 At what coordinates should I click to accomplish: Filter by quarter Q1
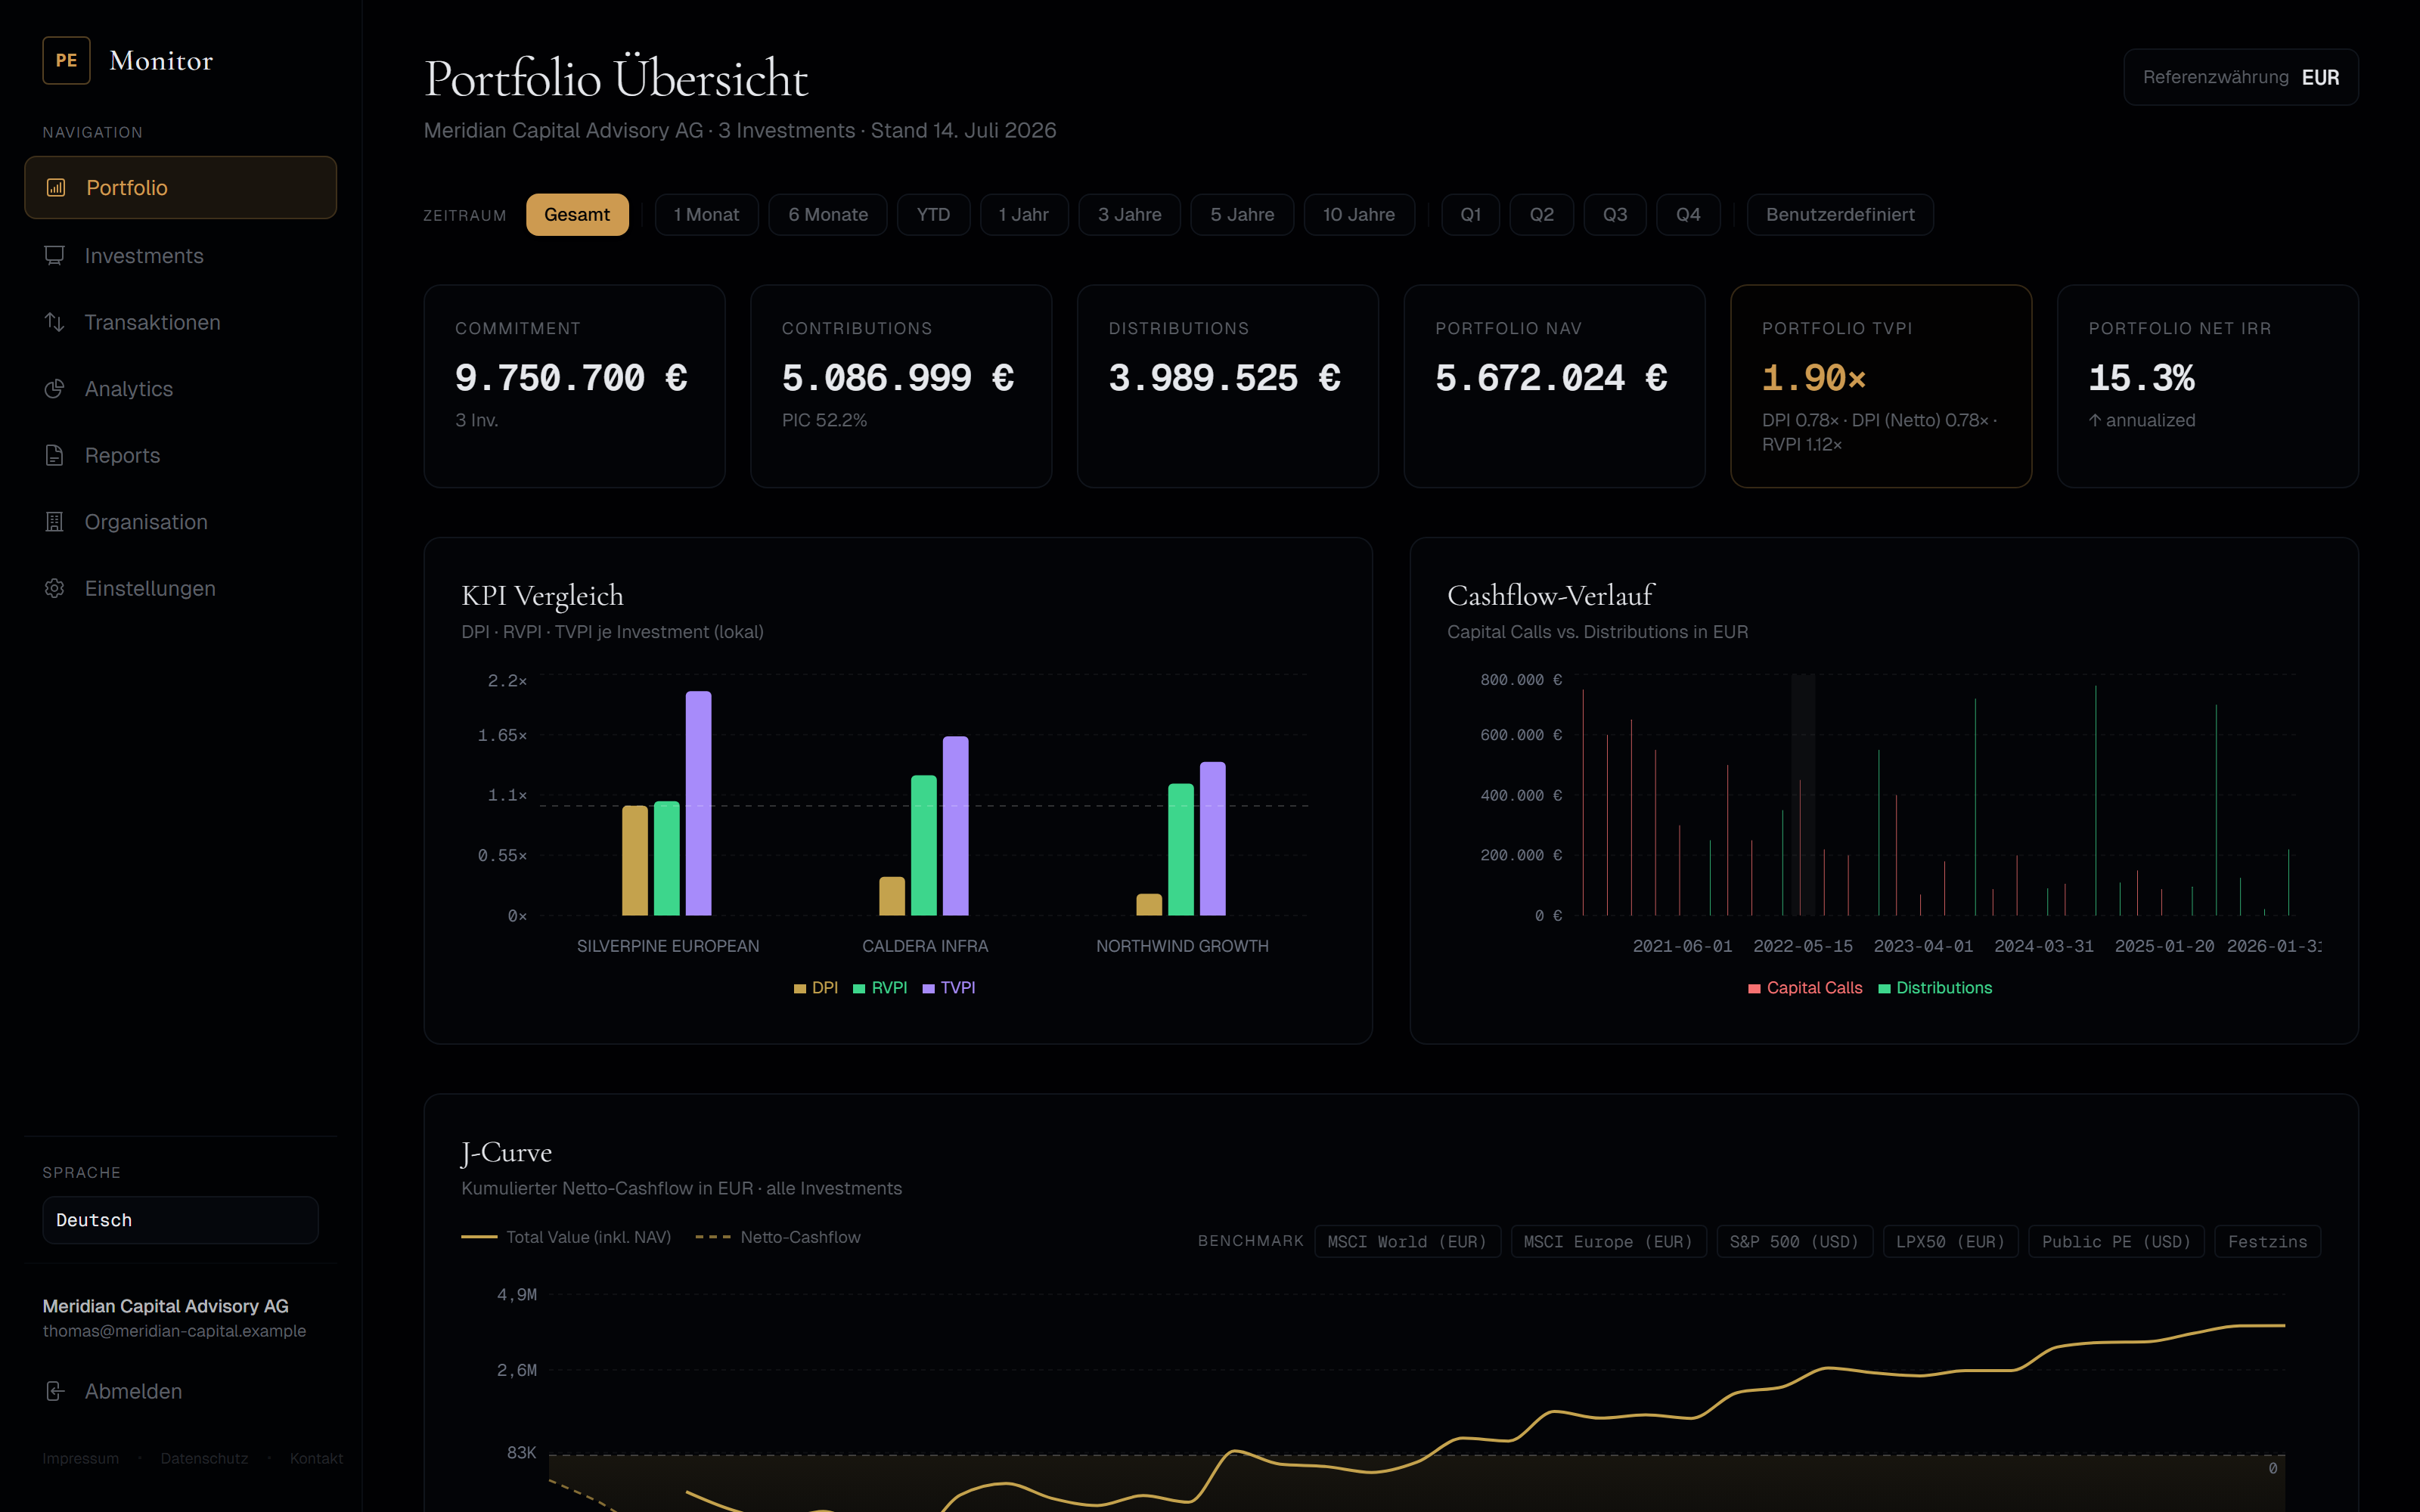click(x=1470, y=214)
